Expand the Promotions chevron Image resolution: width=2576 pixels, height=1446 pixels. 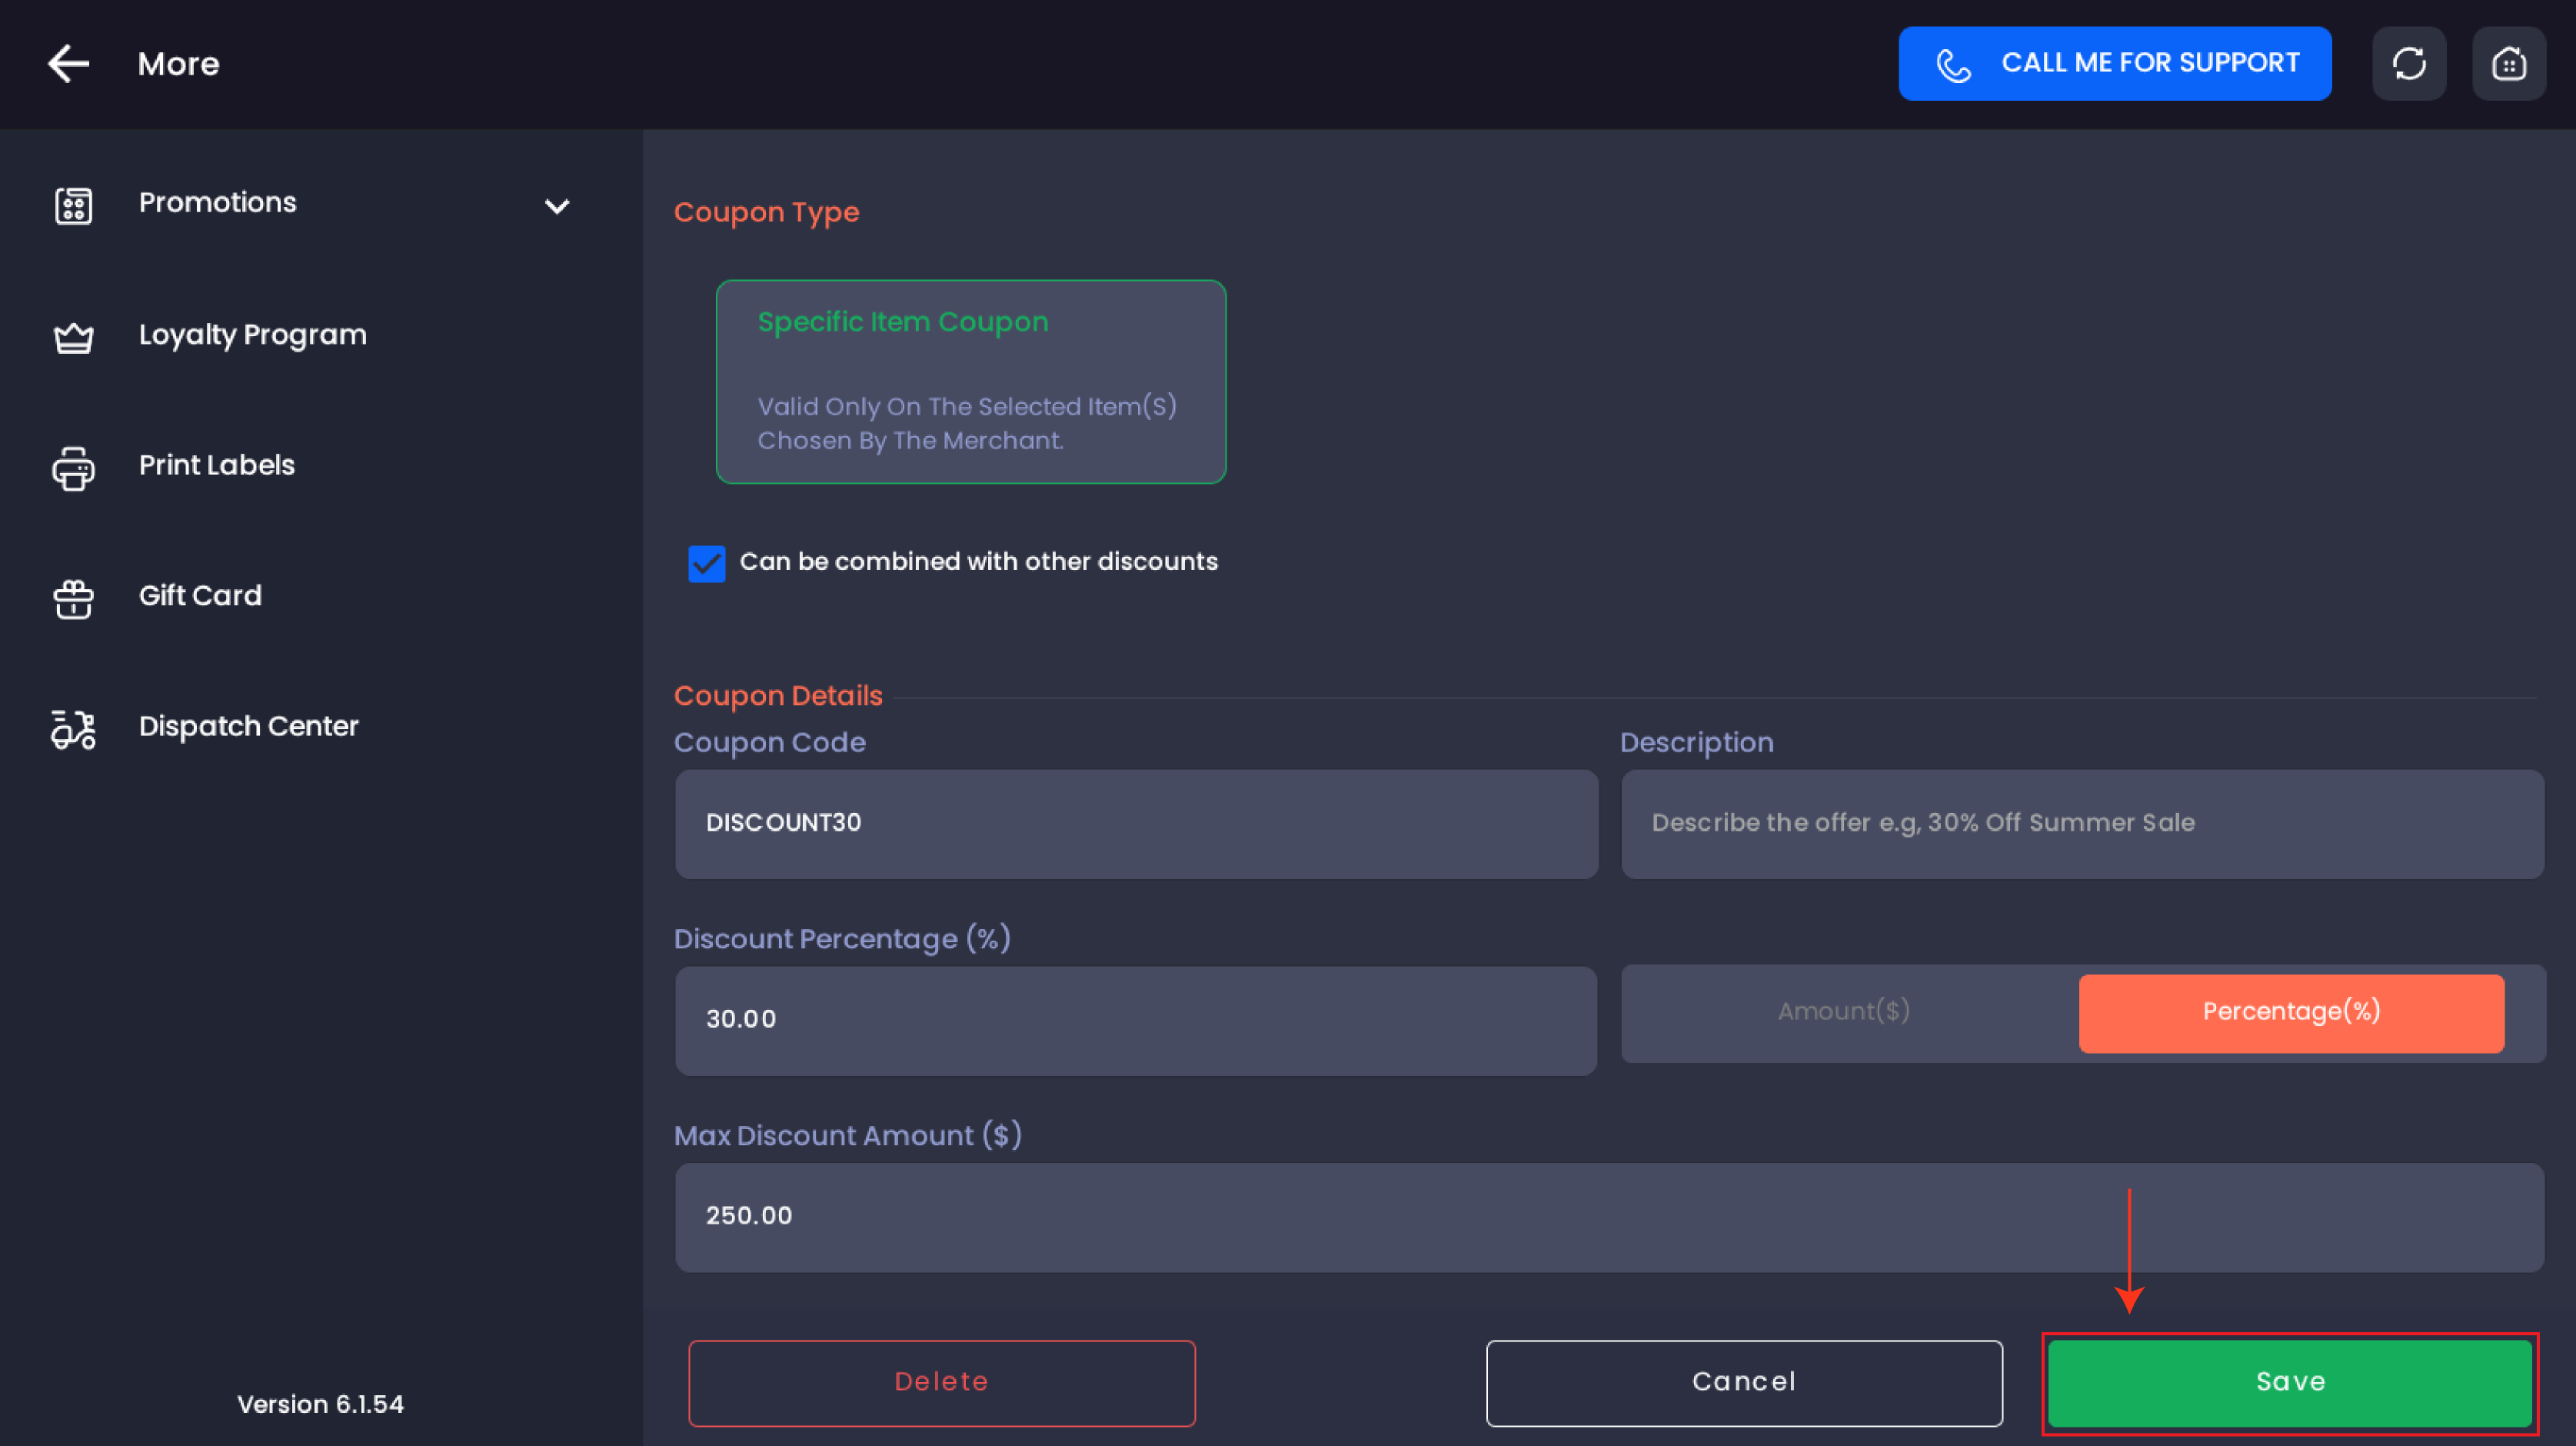557,205
